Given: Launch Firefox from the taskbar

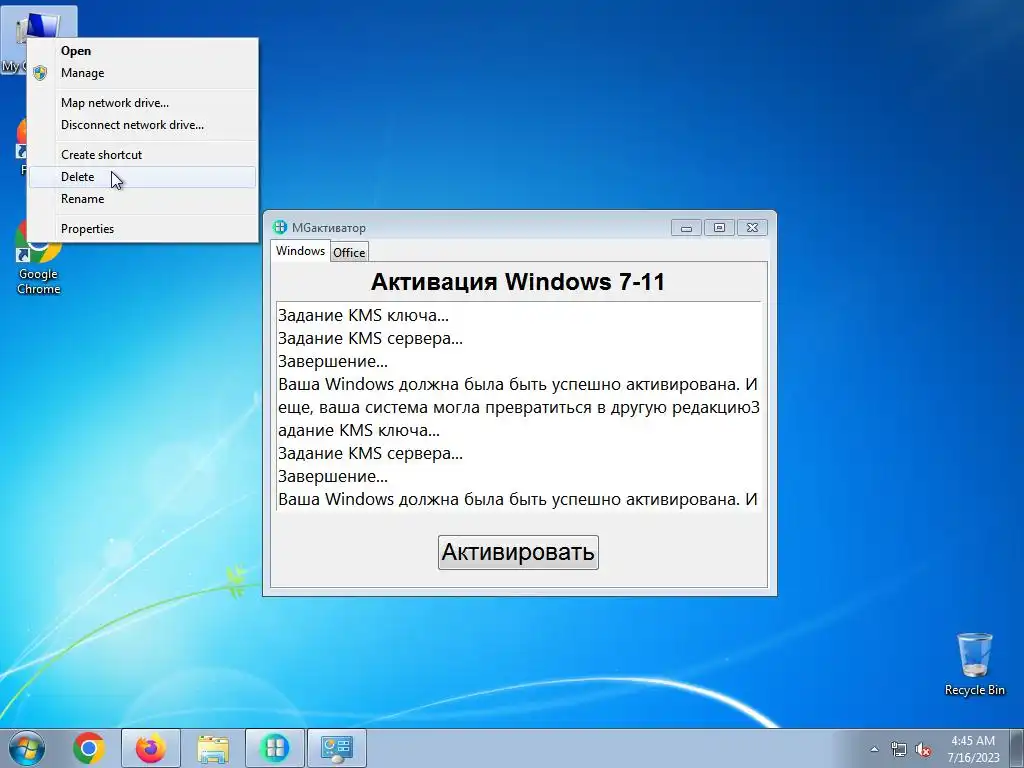Looking at the screenshot, I should (151, 748).
